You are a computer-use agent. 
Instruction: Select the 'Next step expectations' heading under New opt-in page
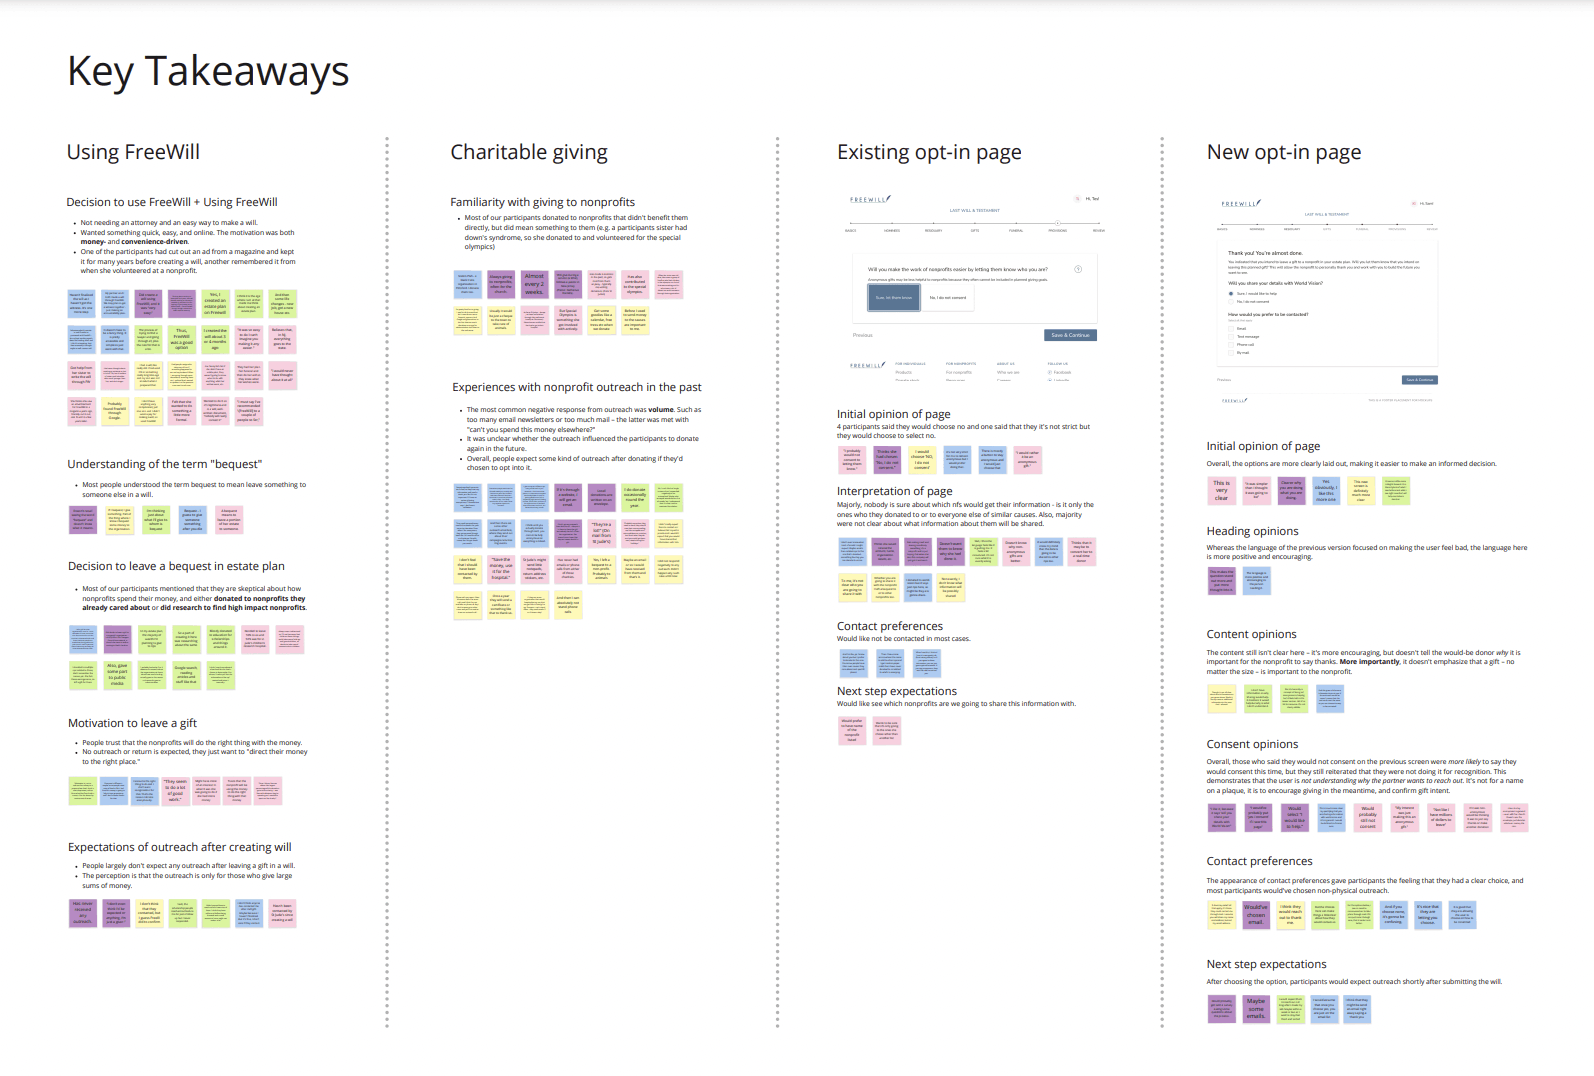click(x=1266, y=964)
